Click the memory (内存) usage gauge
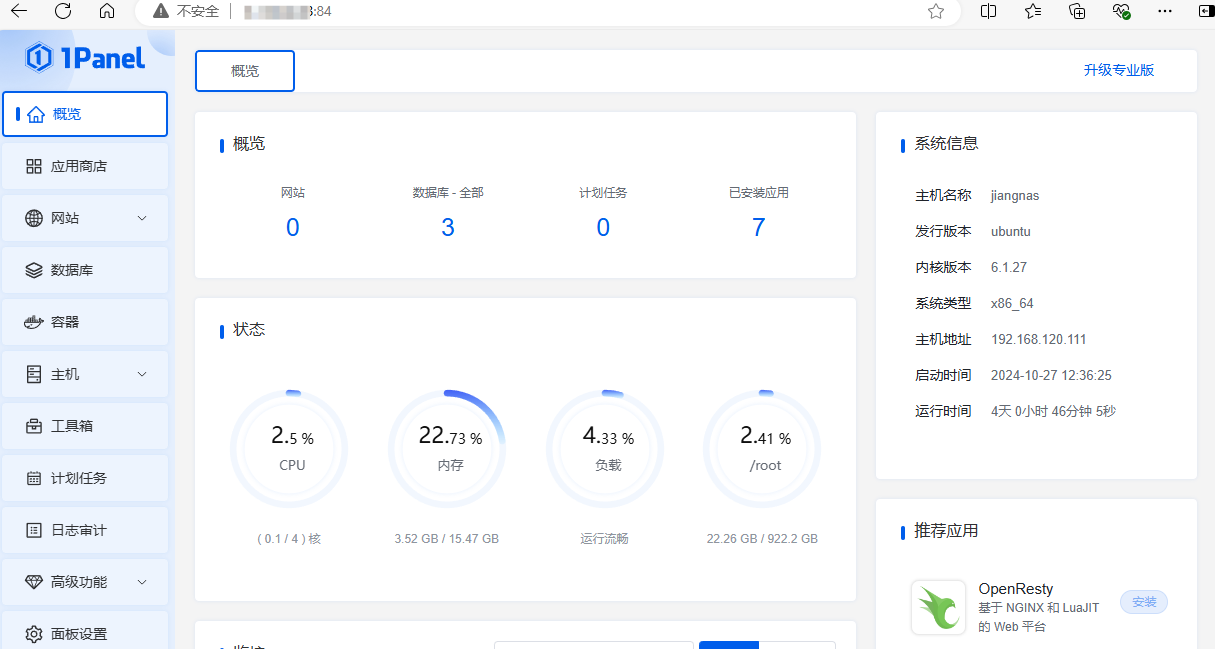This screenshot has width=1215, height=649. [x=447, y=448]
